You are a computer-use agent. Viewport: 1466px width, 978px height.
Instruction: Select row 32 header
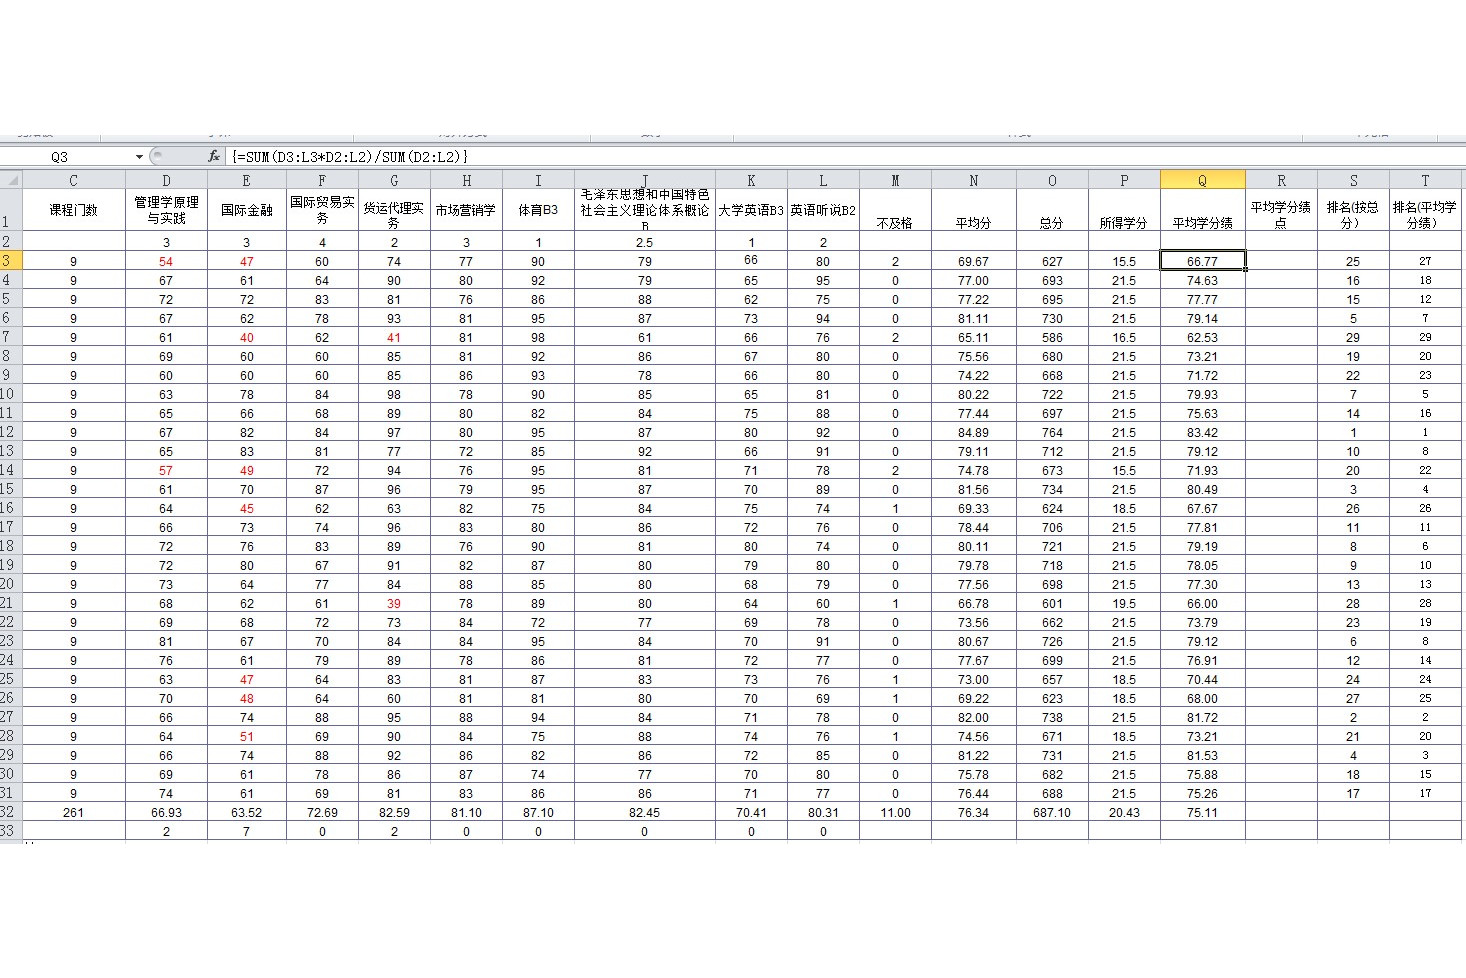click(10, 812)
